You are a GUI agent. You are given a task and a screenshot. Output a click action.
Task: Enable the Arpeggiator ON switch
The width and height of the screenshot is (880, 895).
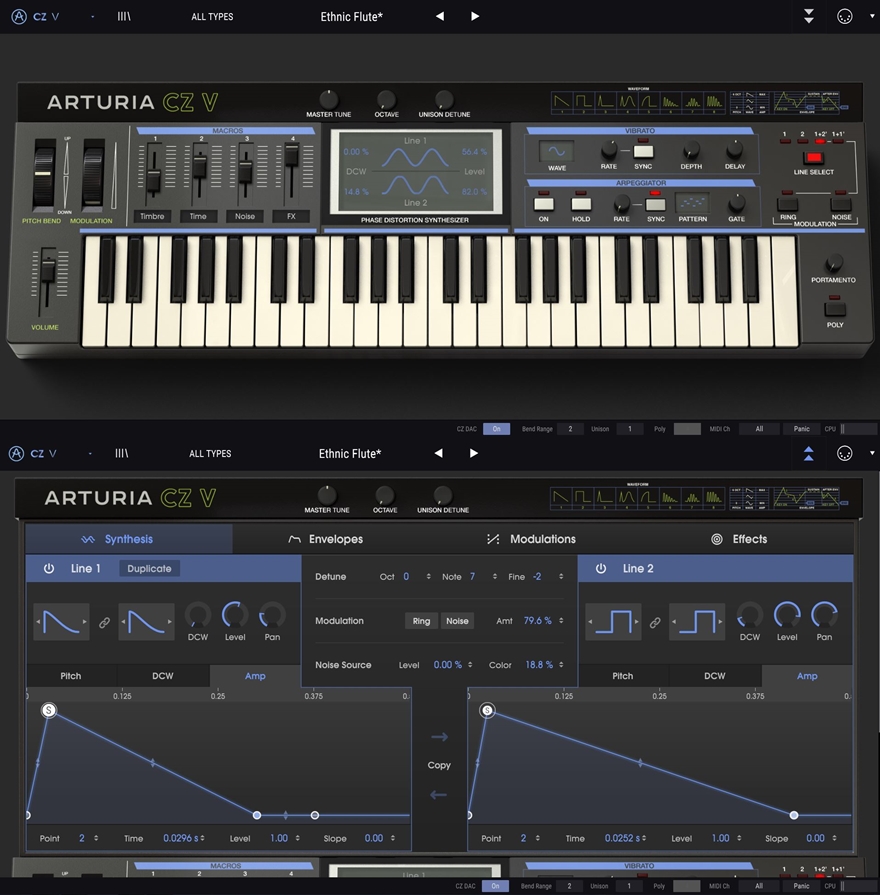[544, 204]
